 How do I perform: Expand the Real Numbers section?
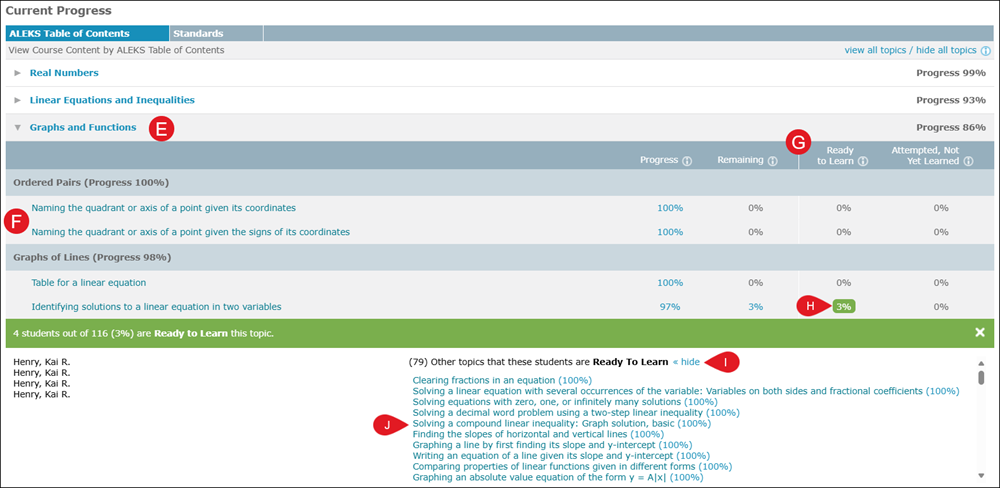coord(17,73)
